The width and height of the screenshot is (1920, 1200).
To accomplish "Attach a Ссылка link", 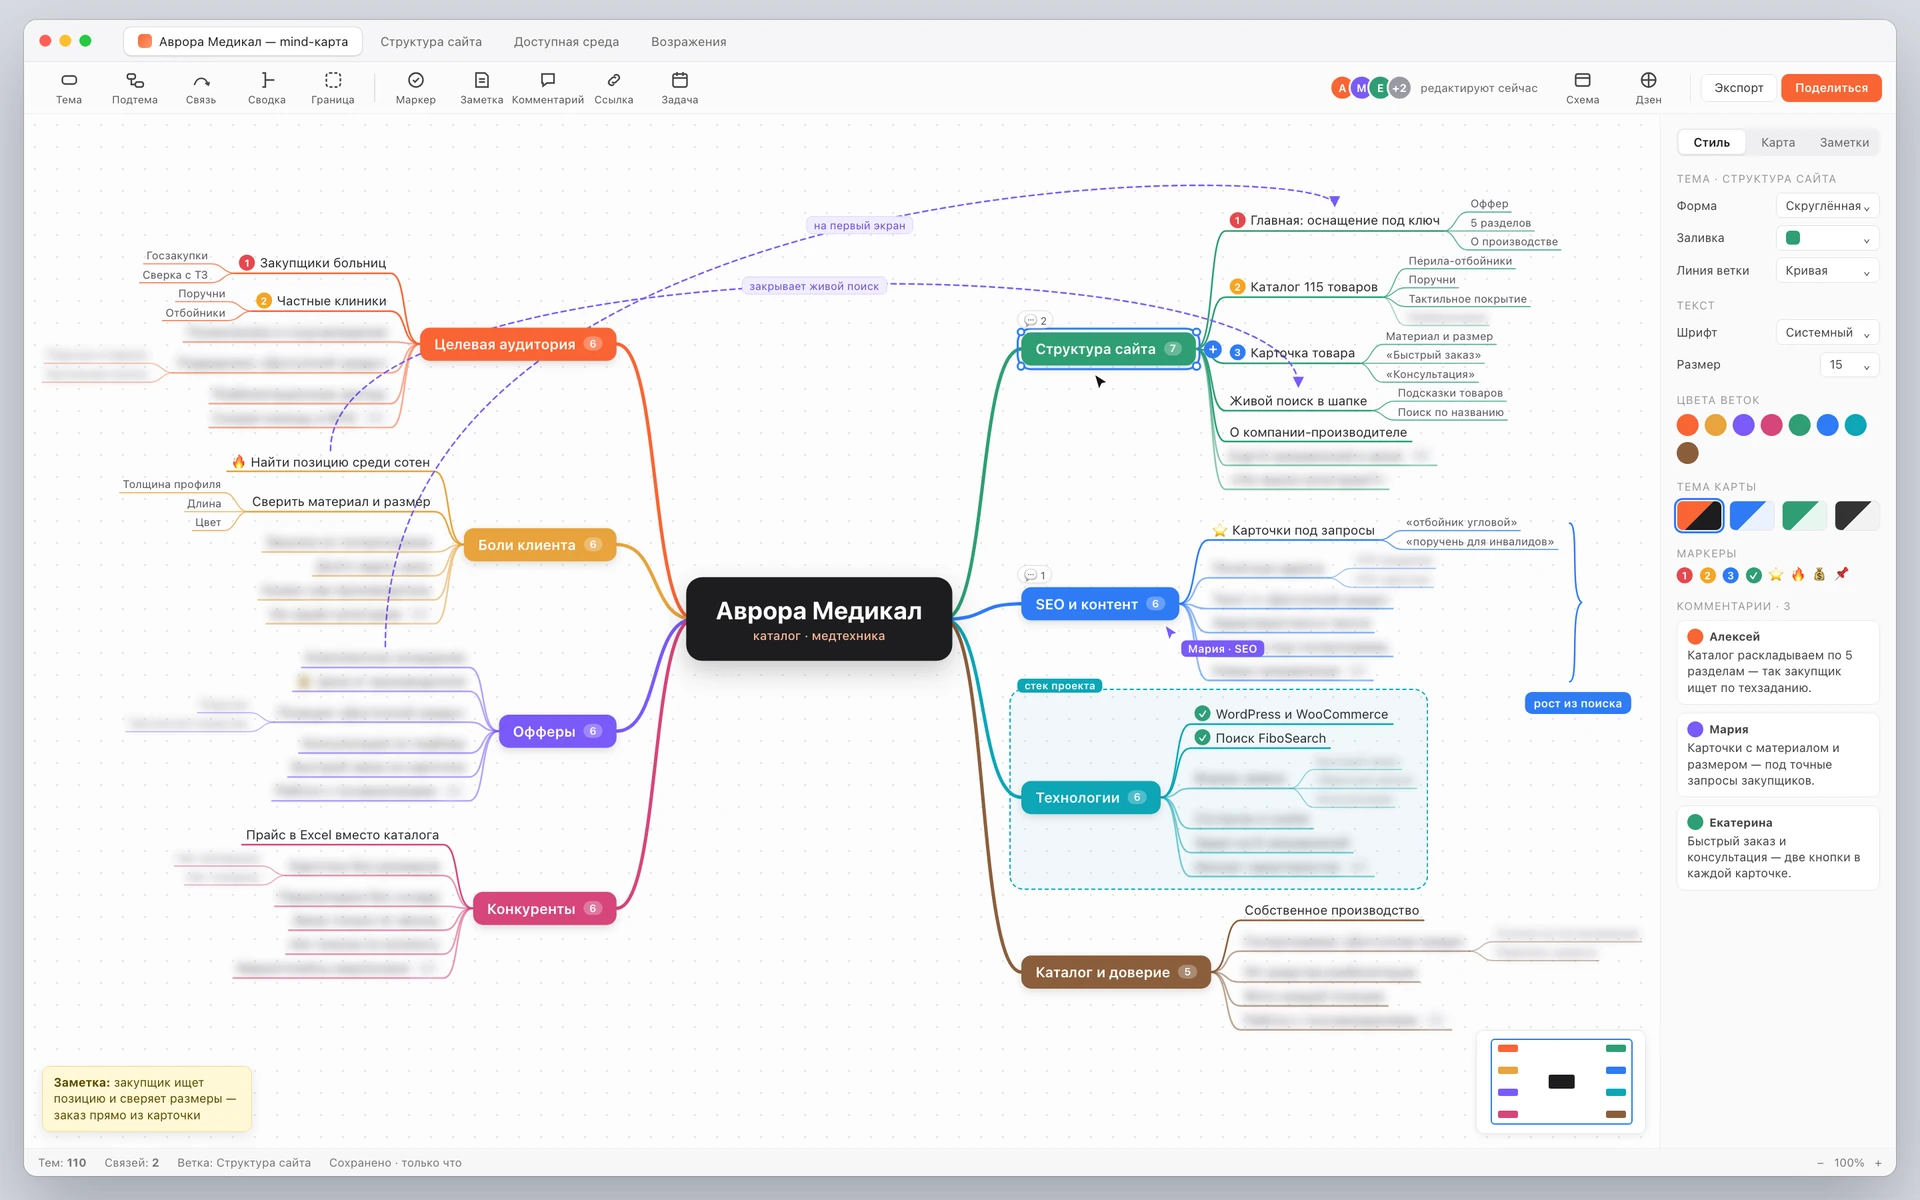I will pos(614,88).
